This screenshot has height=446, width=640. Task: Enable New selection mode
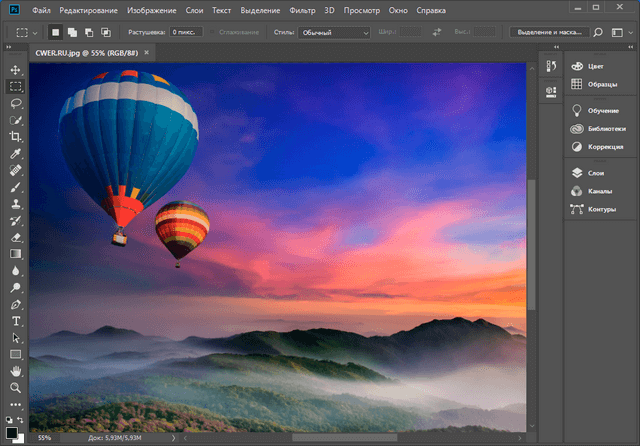click(x=58, y=32)
